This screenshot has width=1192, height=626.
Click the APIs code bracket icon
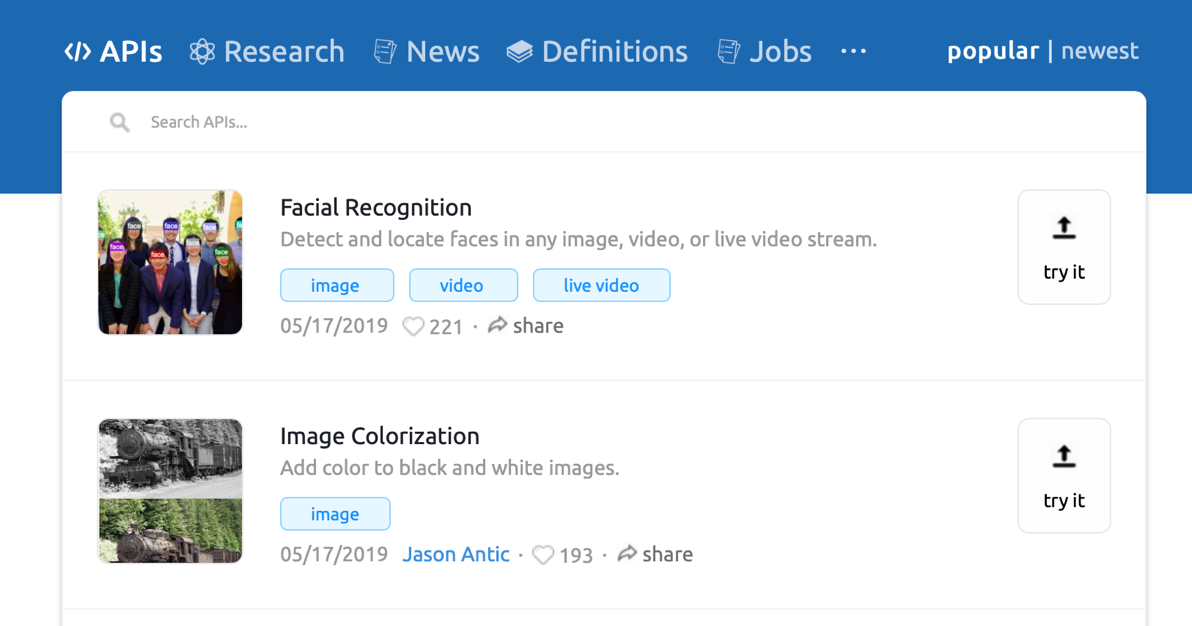tap(78, 52)
